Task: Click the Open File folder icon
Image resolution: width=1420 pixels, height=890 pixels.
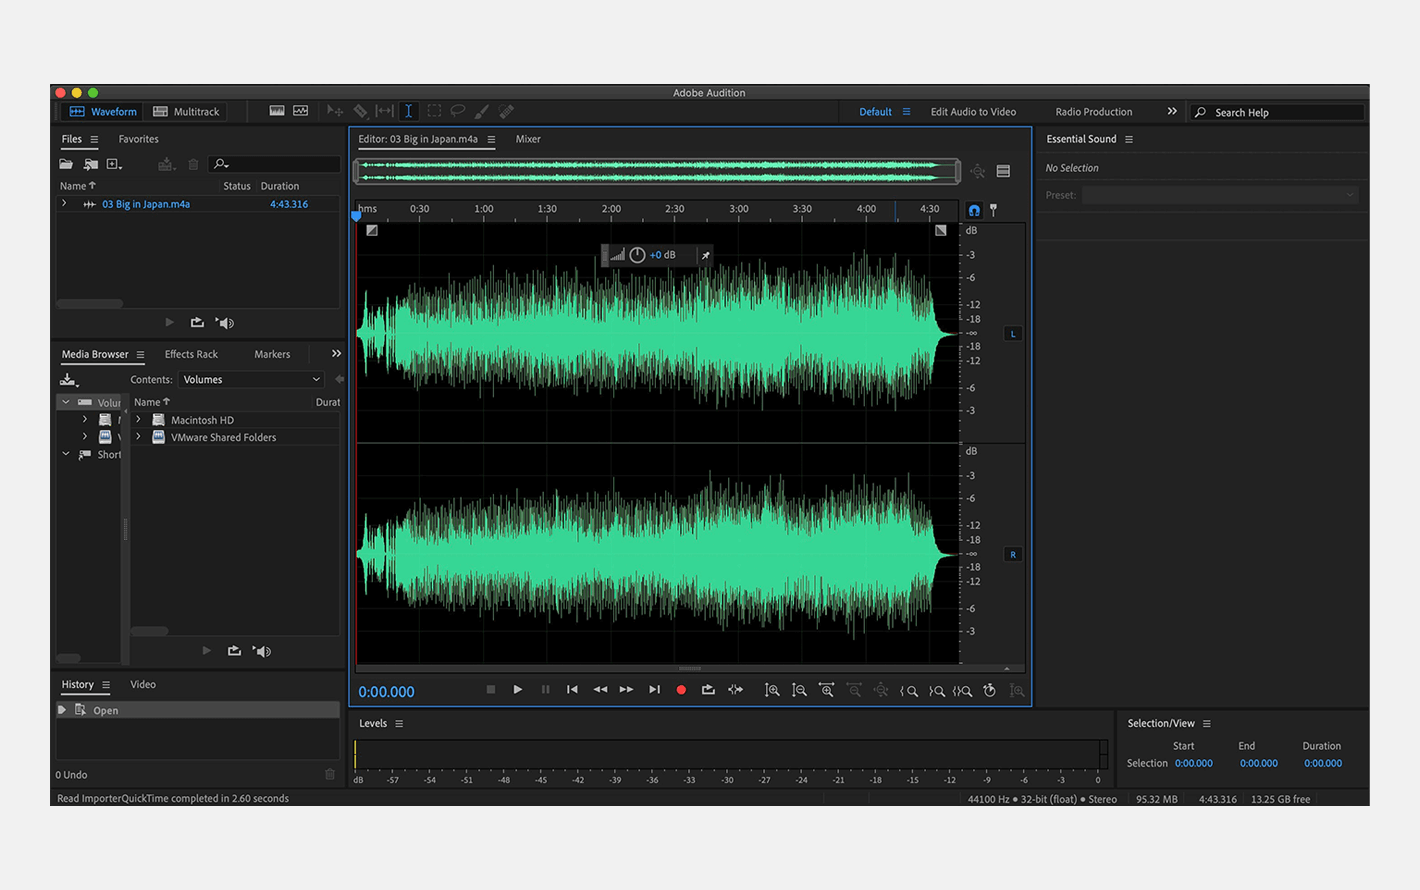Action: [66, 164]
